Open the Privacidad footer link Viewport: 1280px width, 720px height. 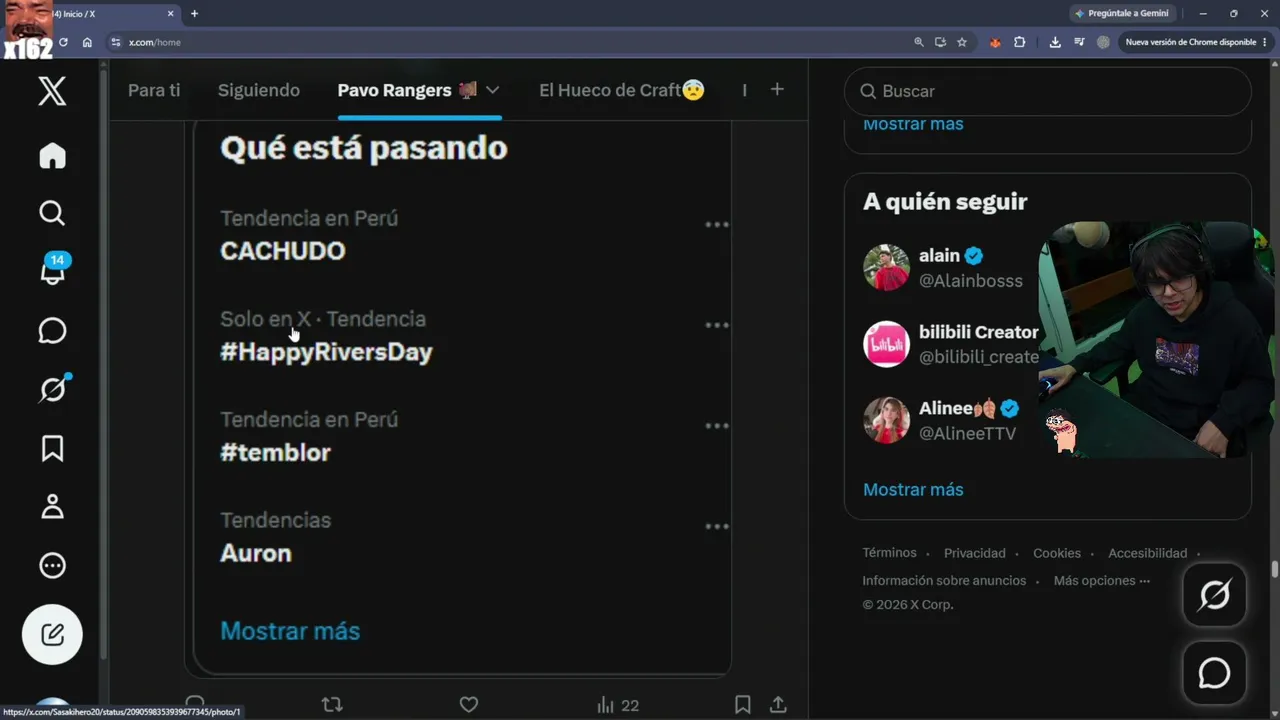pyautogui.click(x=975, y=553)
